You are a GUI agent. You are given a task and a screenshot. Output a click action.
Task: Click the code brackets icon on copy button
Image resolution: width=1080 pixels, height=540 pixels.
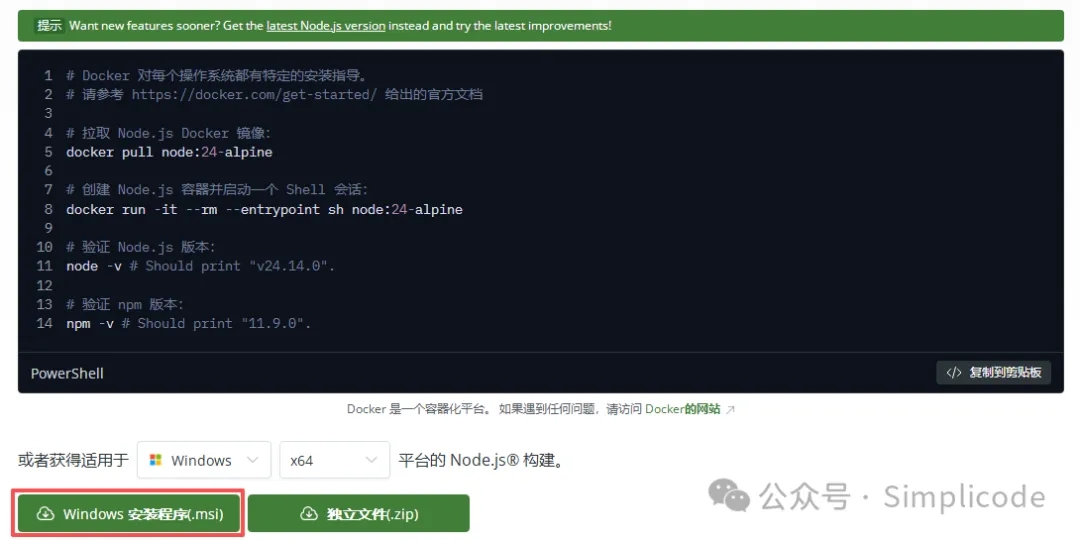point(953,373)
